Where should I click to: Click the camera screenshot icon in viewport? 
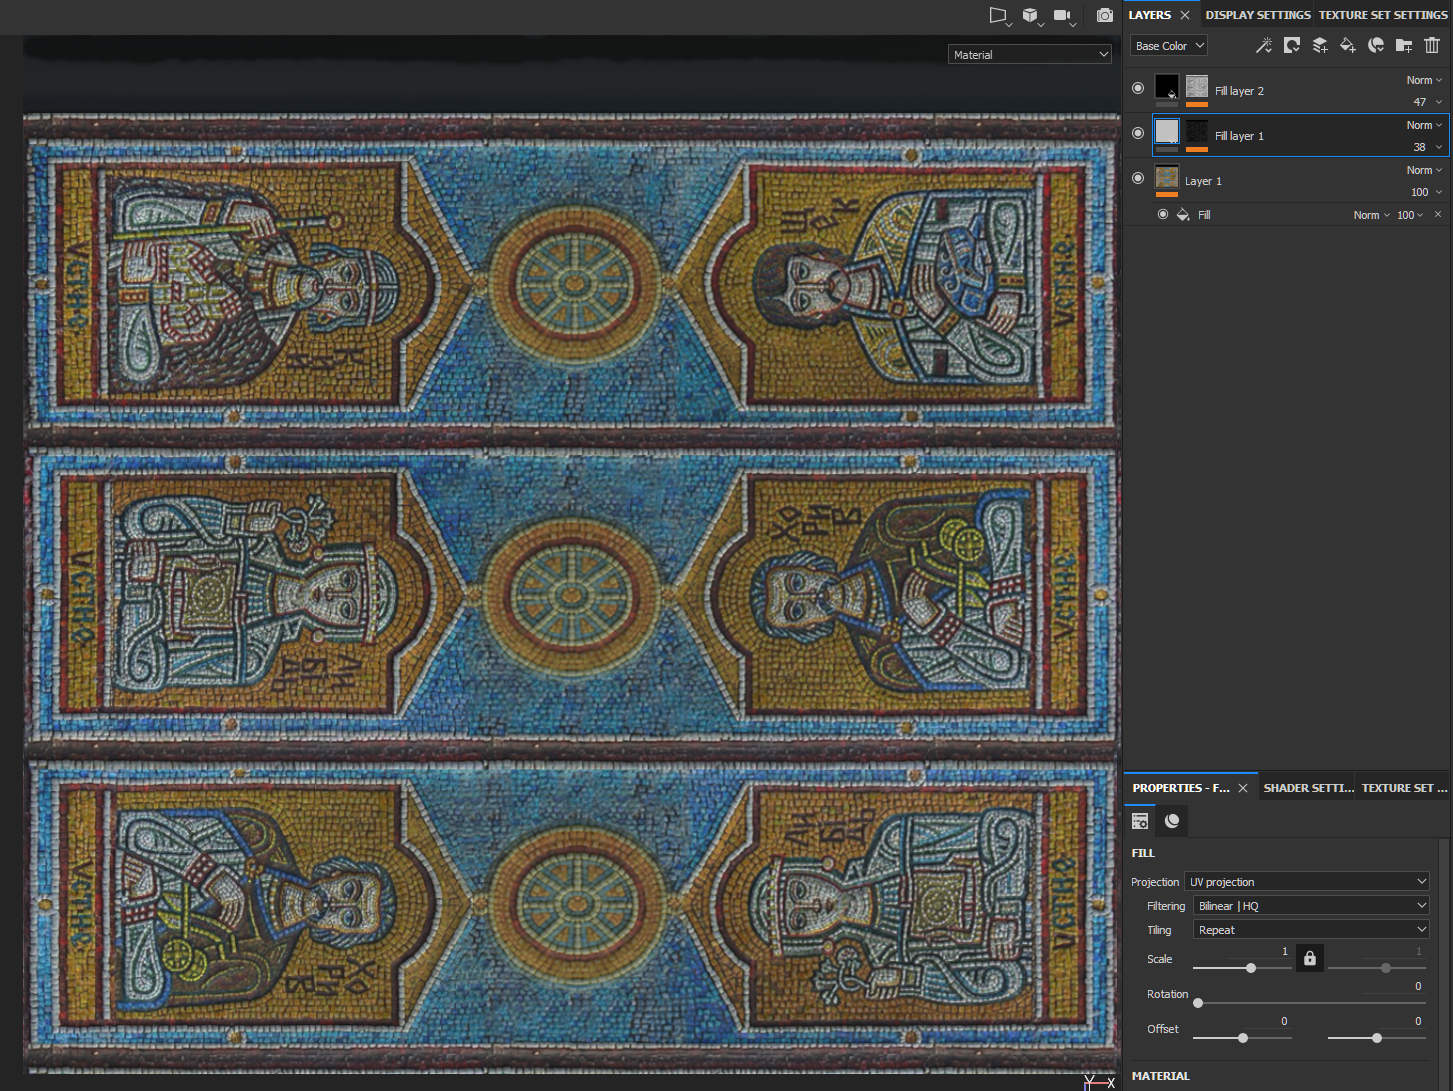[1104, 15]
